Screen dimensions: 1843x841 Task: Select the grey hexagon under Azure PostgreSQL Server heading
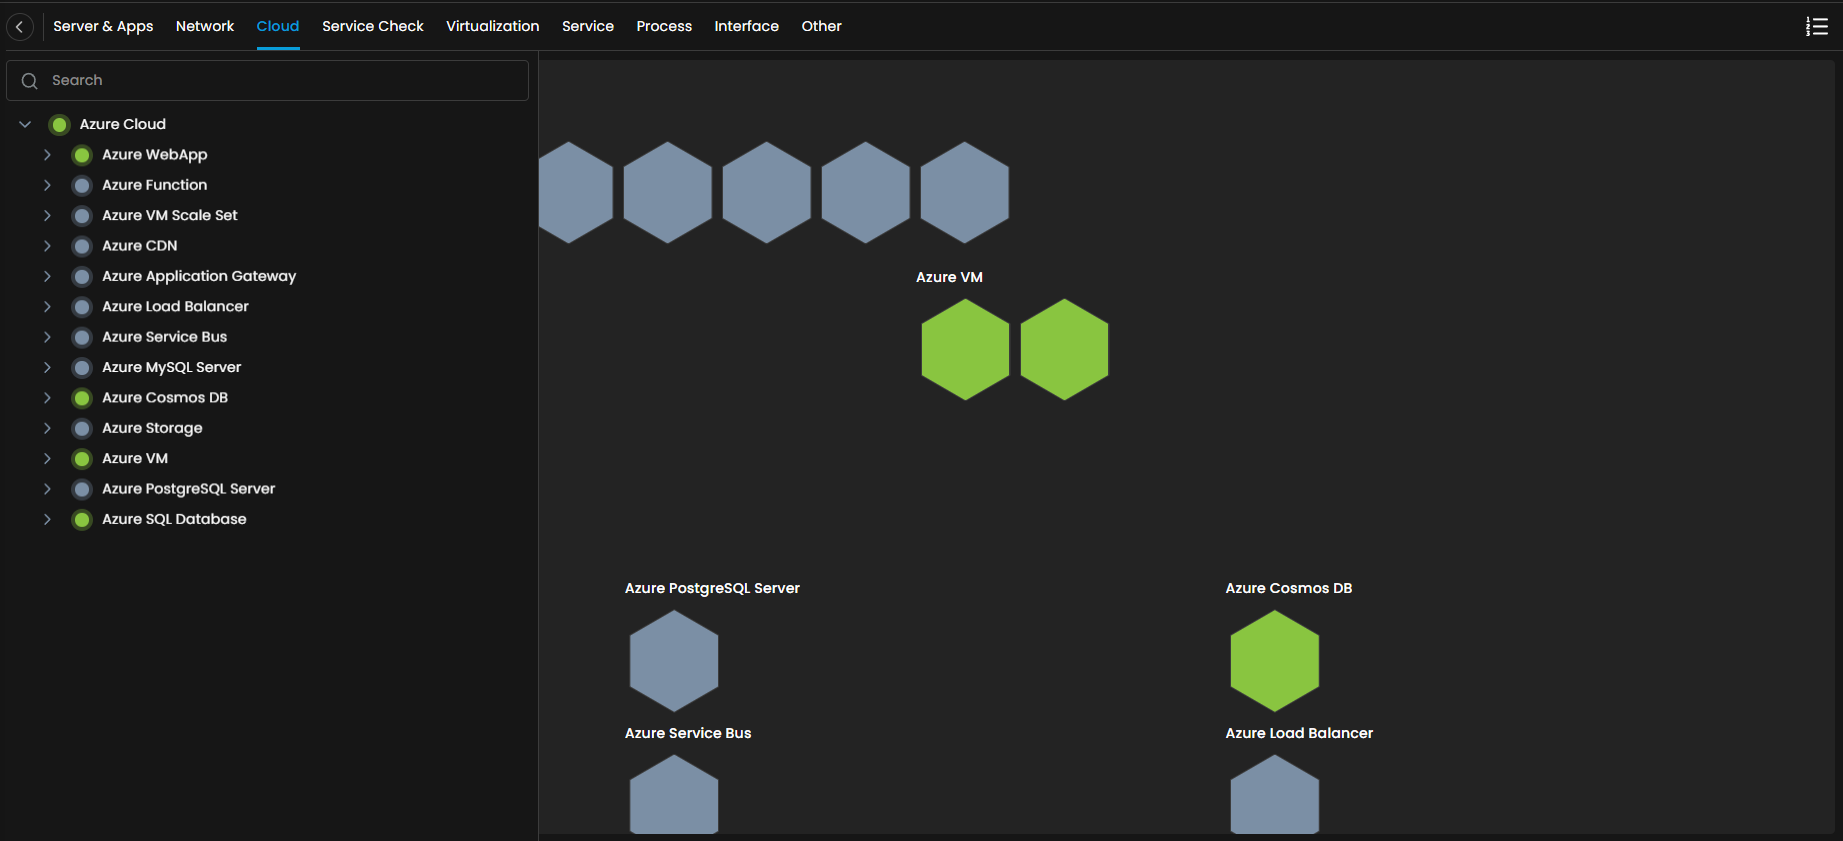pos(674,661)
